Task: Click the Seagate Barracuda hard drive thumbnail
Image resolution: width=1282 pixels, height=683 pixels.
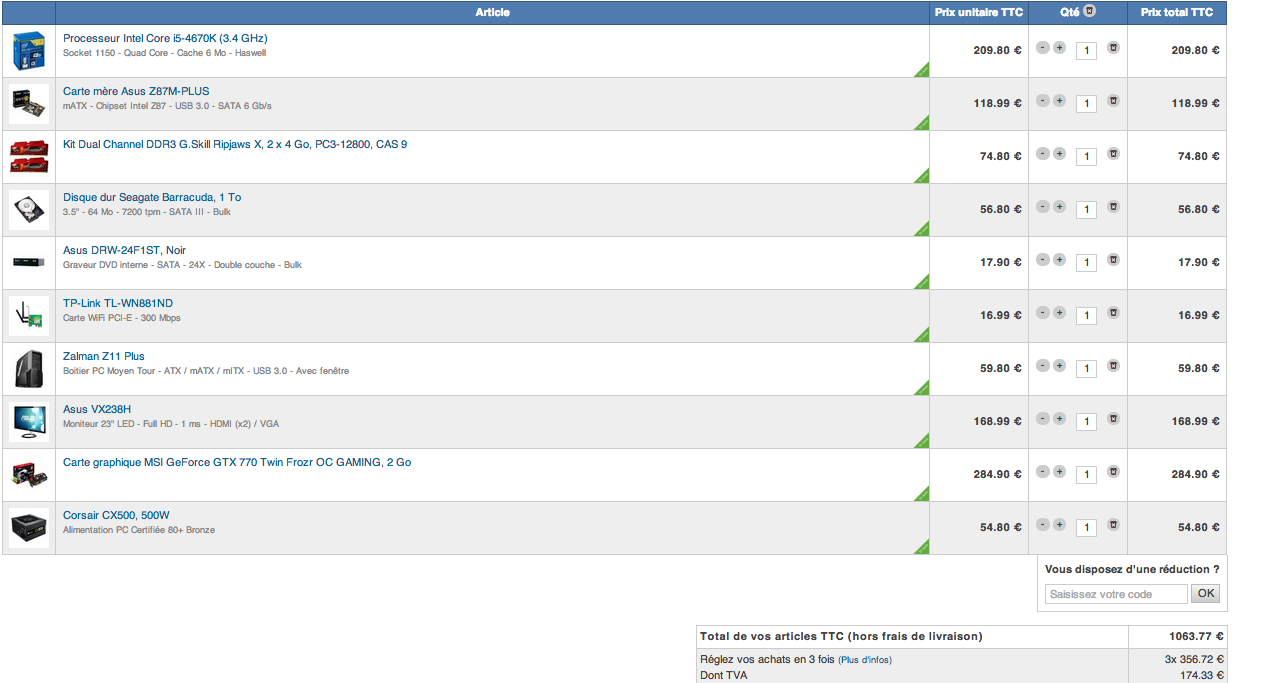Action: pos(29,210)
